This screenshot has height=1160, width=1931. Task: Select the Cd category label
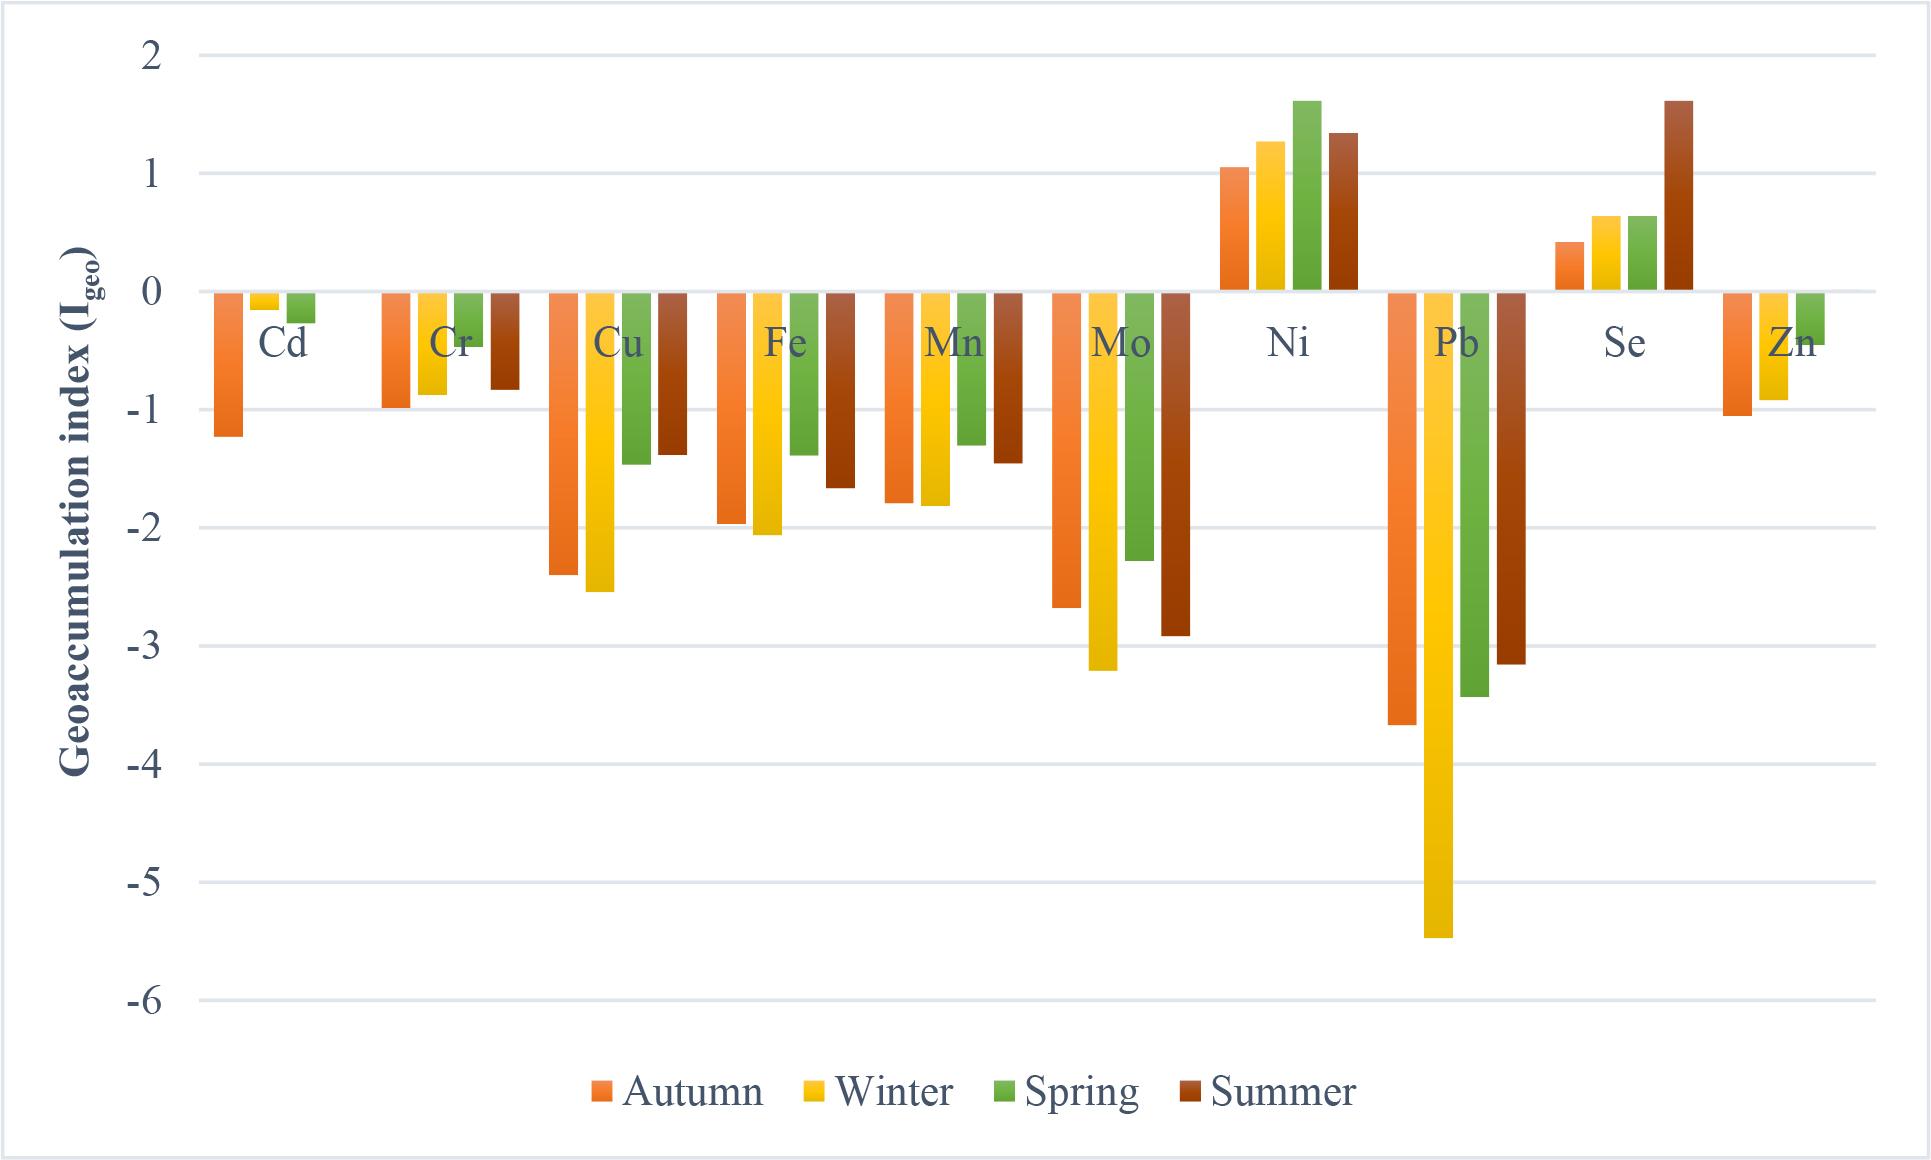pos(282,344)
